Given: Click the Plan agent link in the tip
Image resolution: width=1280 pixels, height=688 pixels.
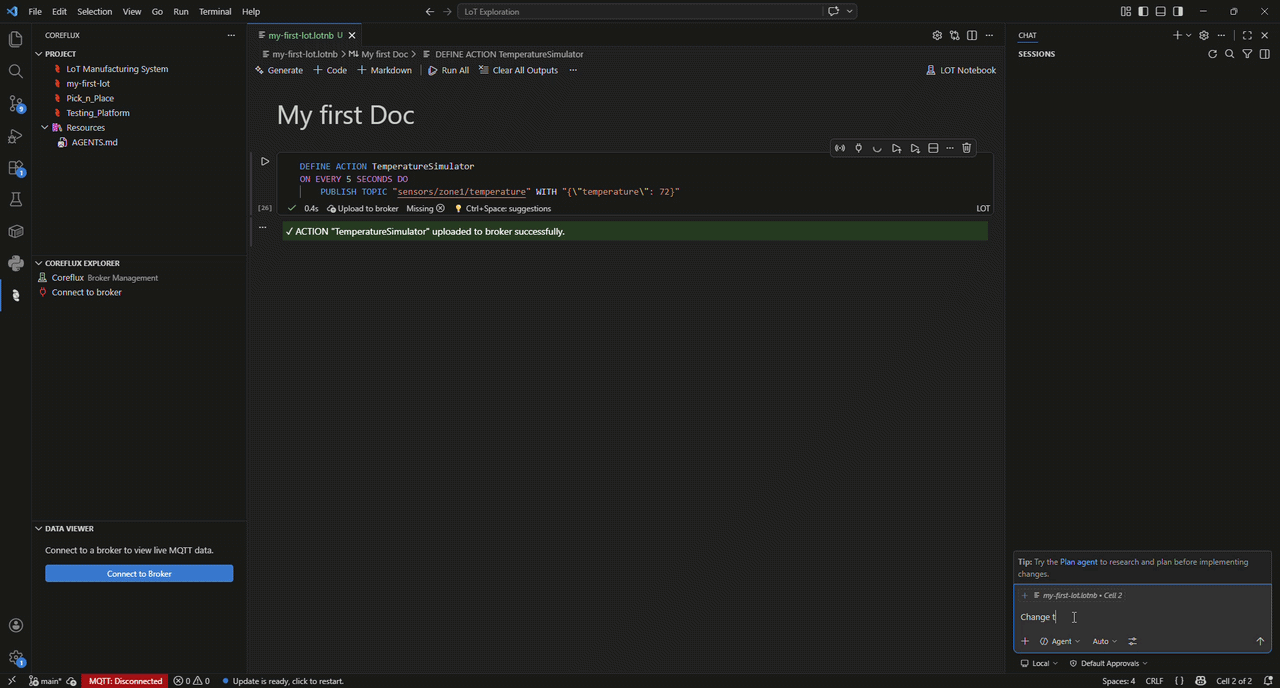Looking at the screenshot, I should 1079,562.
